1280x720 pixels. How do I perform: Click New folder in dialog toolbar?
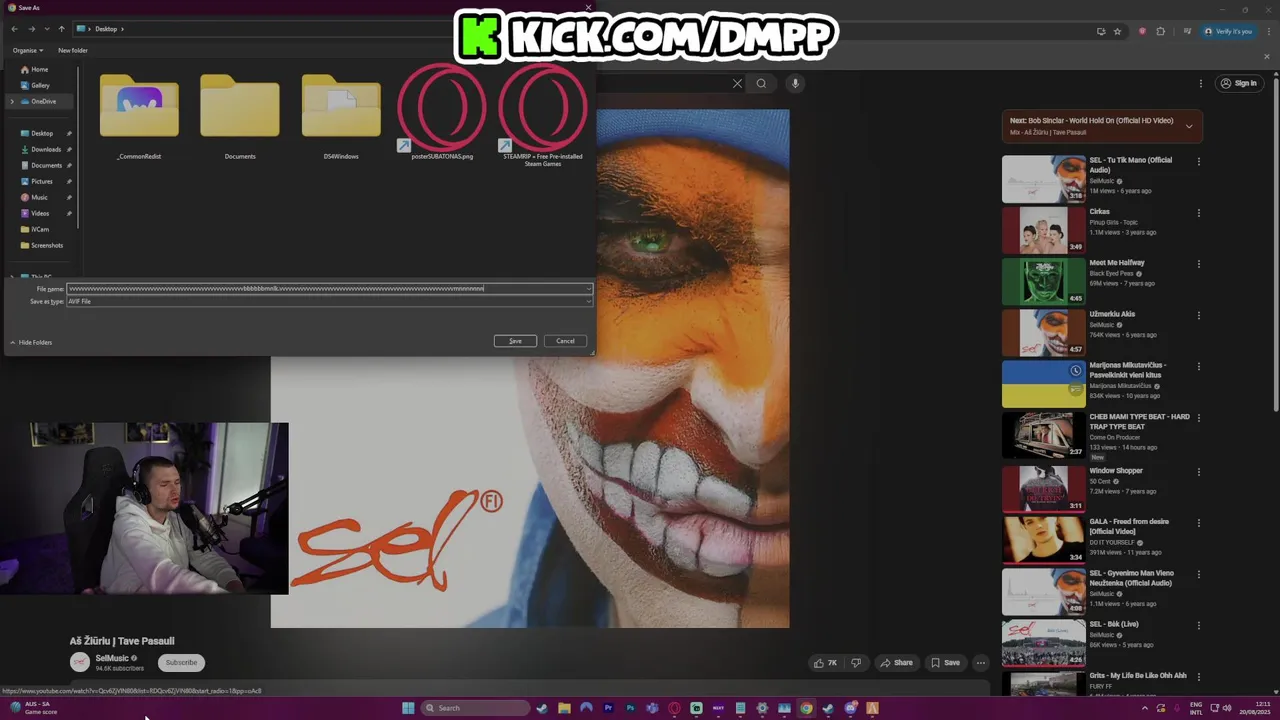click(73, 50)
